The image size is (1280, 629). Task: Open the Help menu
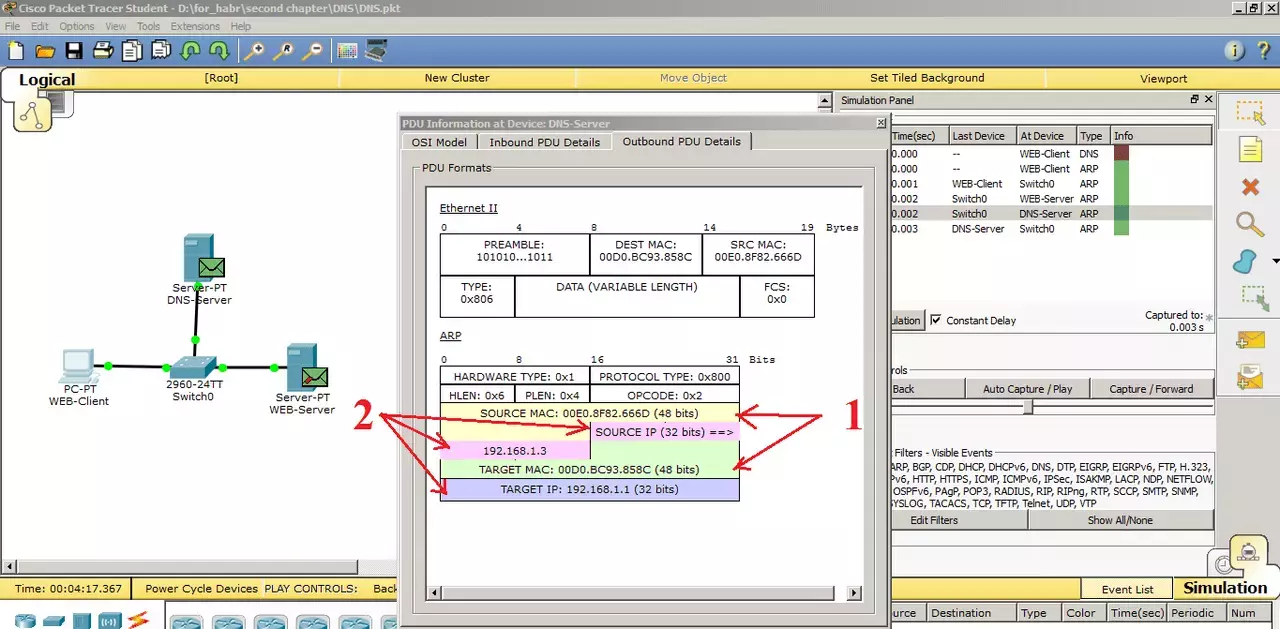coord(241,26)
